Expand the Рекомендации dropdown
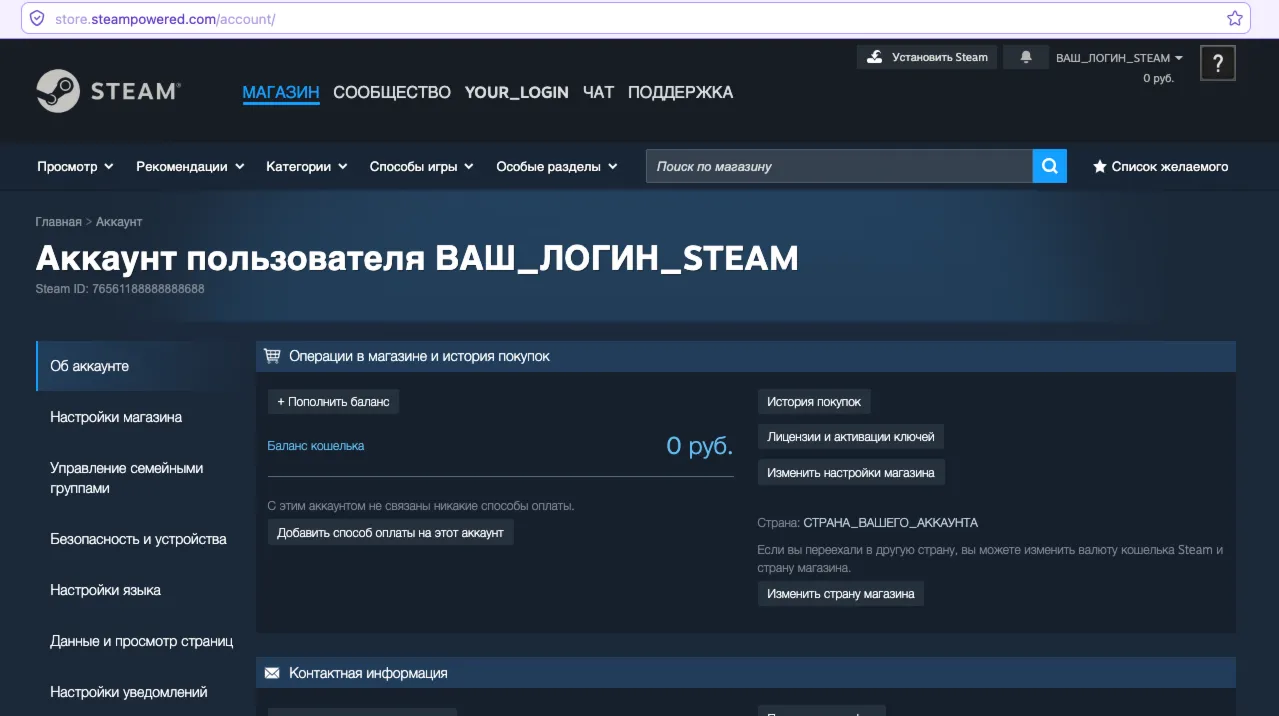This screenshot has height=716, width=1279. click(x=190, y=166)
